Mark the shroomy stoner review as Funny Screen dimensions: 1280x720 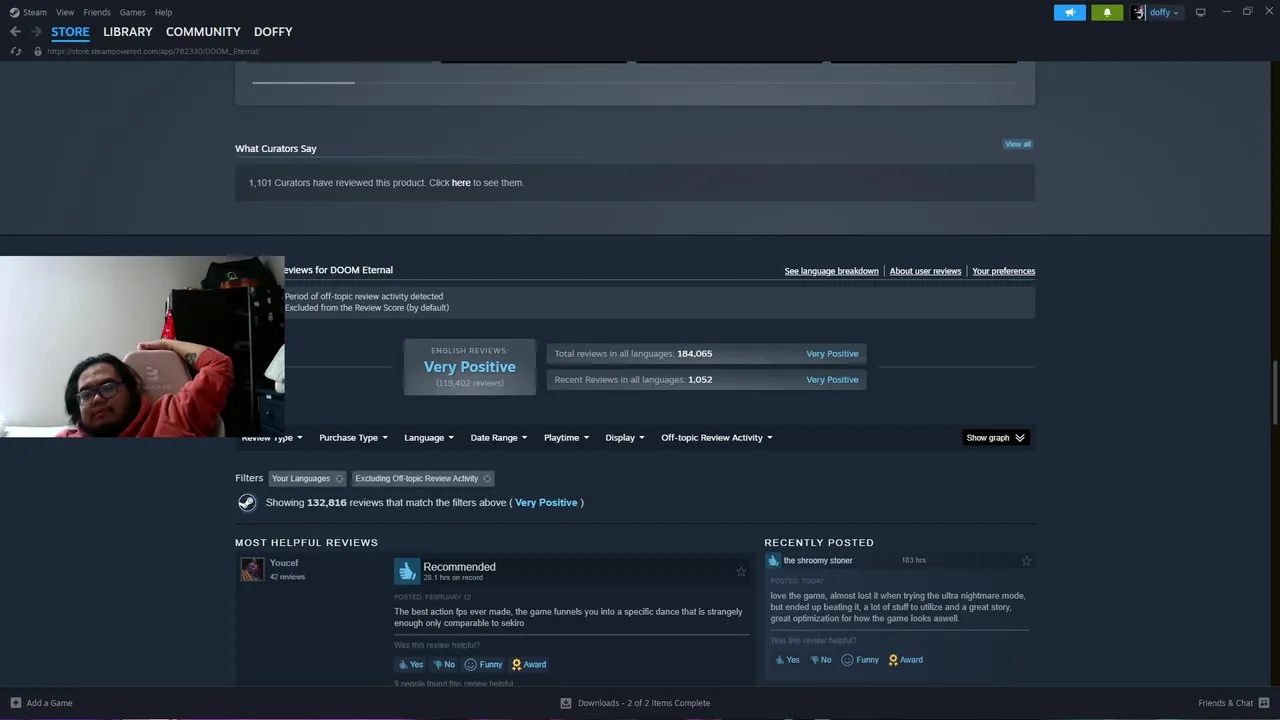pos(860,660)
